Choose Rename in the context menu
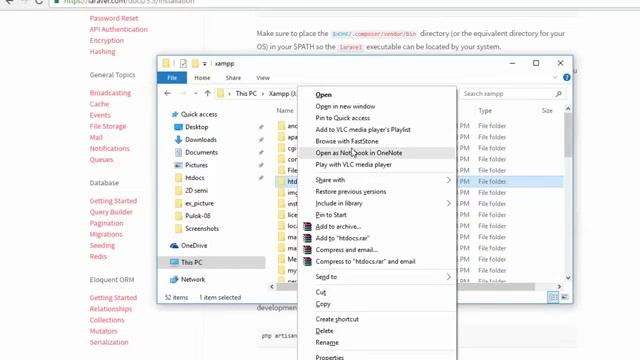The width and height of the screenshot is (640, 360). point(327,342)
